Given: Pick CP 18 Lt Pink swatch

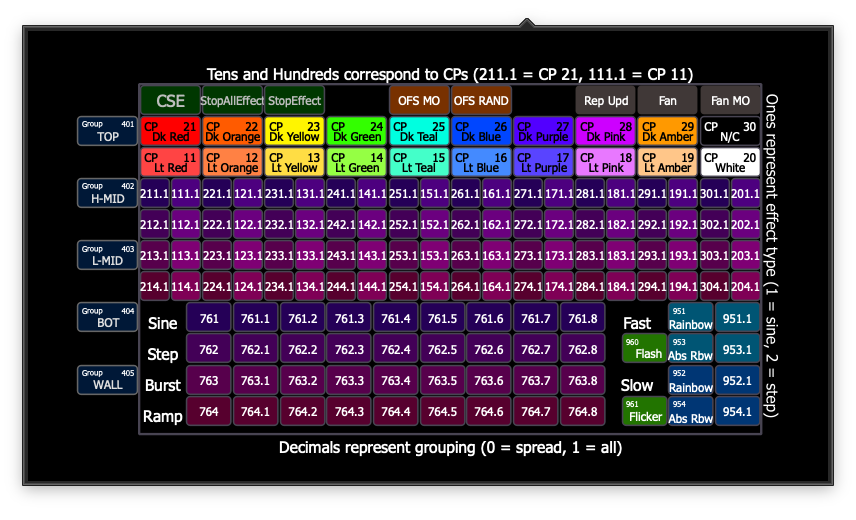Looking at the screenshot, I should coord(605,163).
